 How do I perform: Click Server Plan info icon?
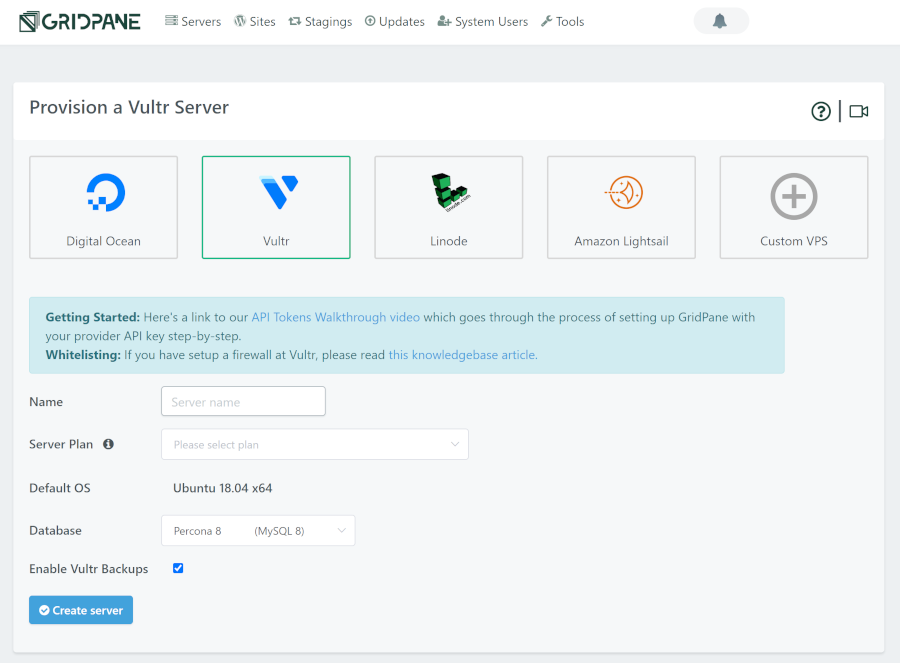(108, 444)
